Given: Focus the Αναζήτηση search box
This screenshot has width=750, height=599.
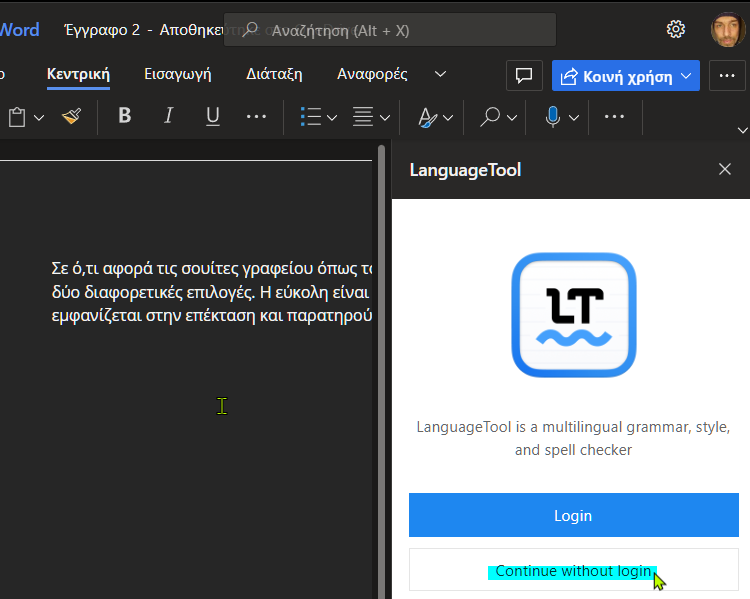Looking at the screenshot, I should click(x=390, y=30).
